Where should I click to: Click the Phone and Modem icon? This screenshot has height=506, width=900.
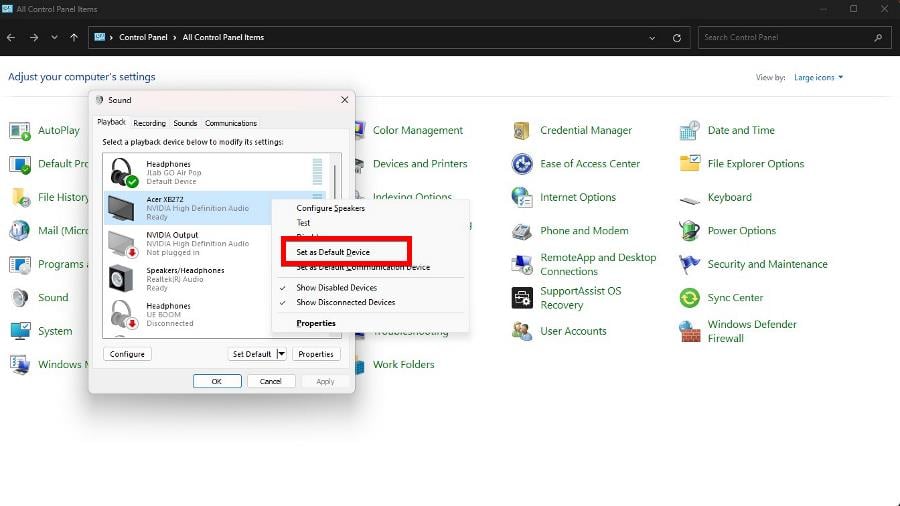tap(522, 231)
